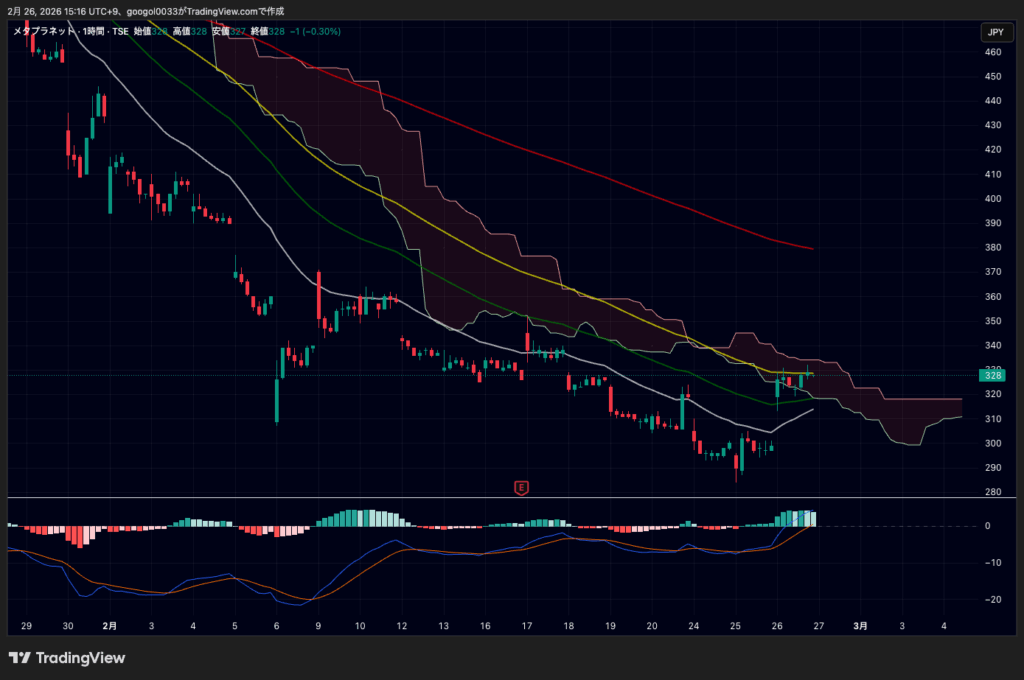The width and height of the screenshot is (1024, 680).
Task: Click the −1 (−0.30%) change value
Action: (x=316, y=32)
